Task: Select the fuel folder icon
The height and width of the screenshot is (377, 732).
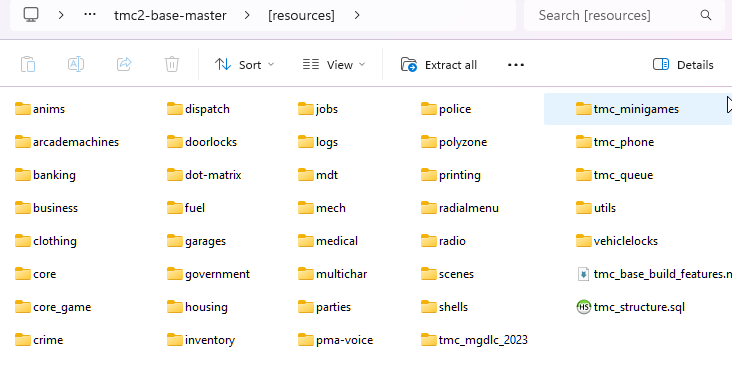Action: click(x=175, y=208)
